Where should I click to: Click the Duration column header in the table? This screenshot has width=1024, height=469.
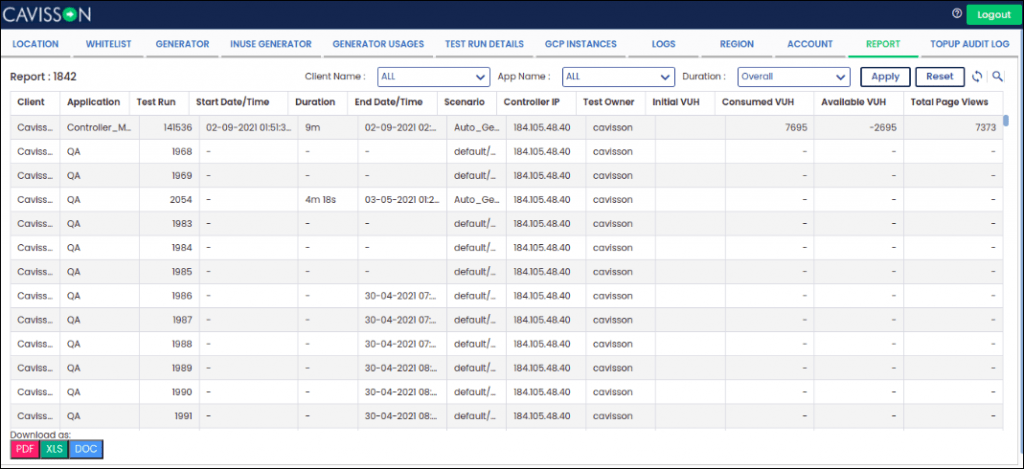(x=315, y=102)
